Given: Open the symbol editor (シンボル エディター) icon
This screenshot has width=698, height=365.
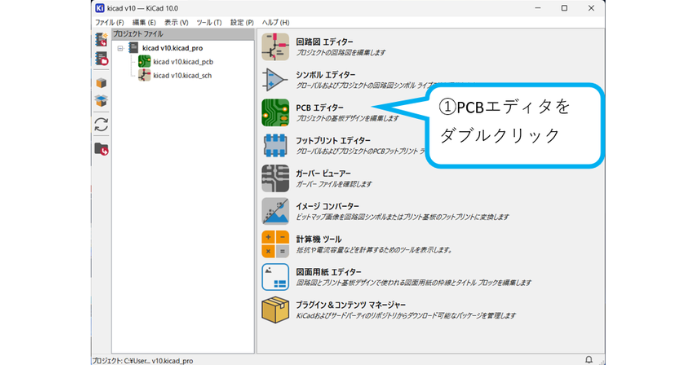Looking at the screenshot, I should click(x=275, y=80).
